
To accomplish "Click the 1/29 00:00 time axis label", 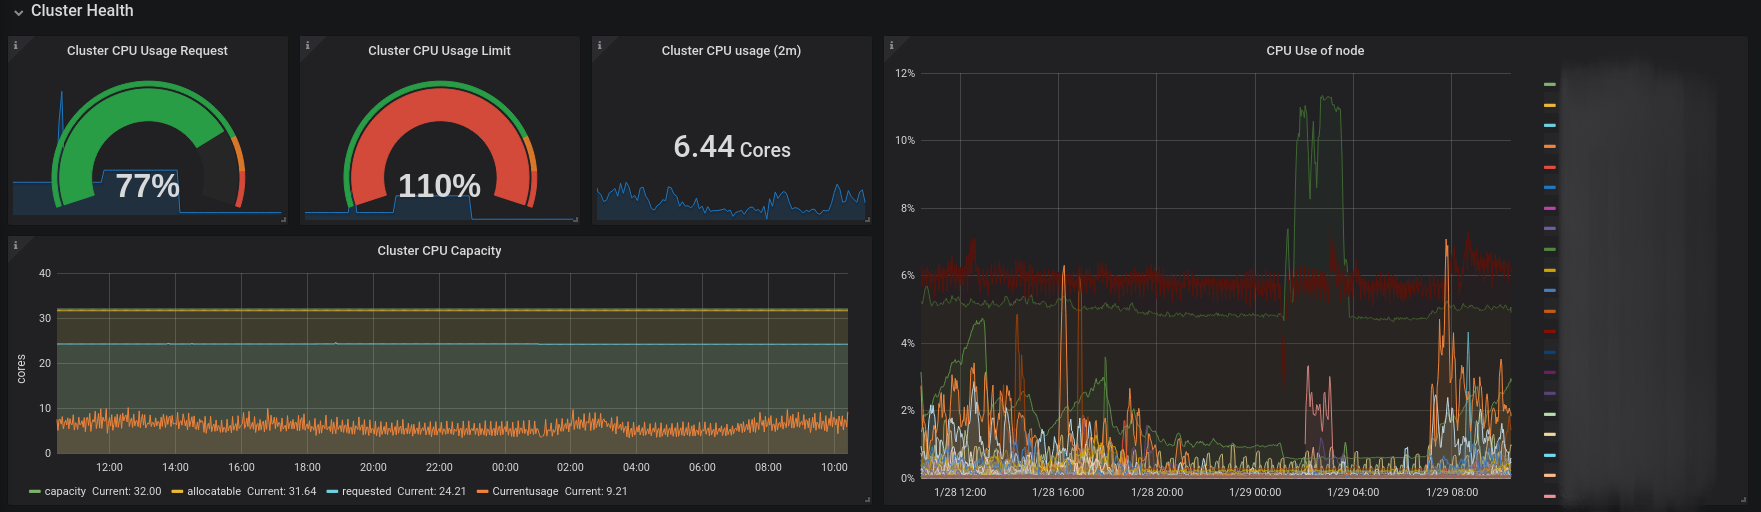I will tap(1255, 492).
